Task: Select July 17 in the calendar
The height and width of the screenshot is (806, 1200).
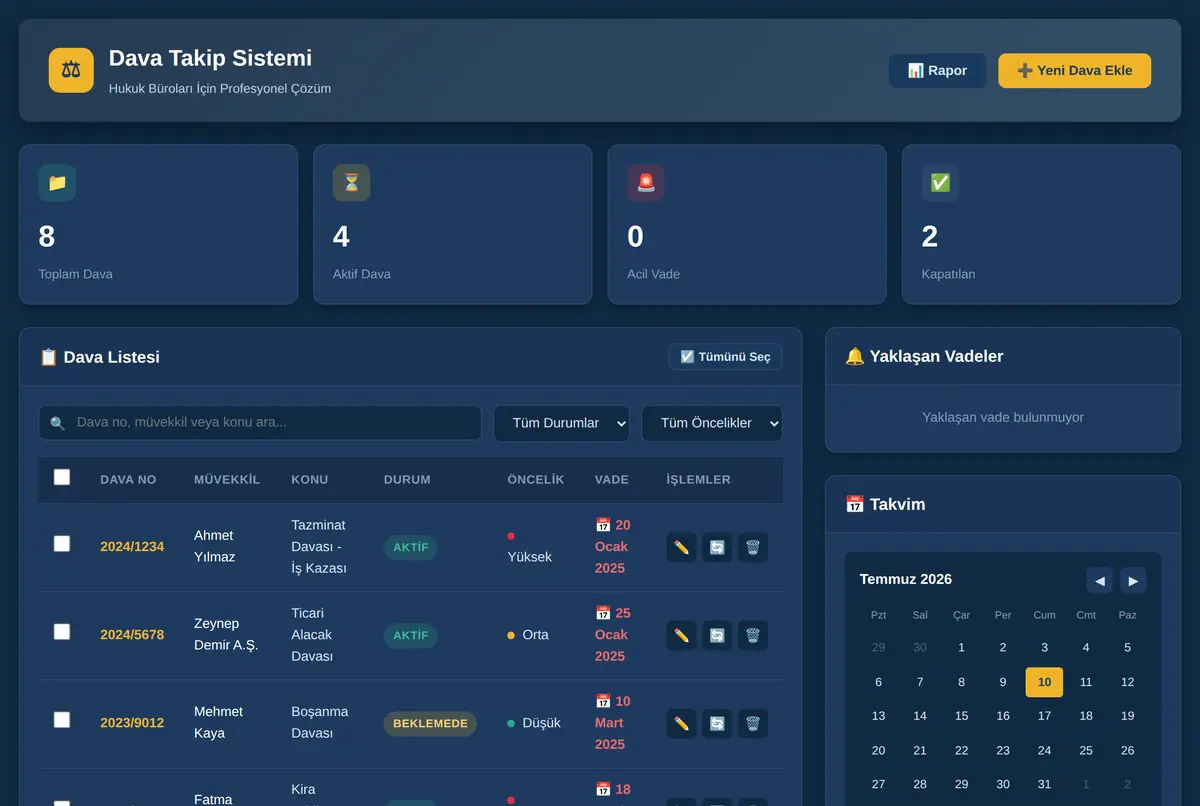Action: [1044, 716]
